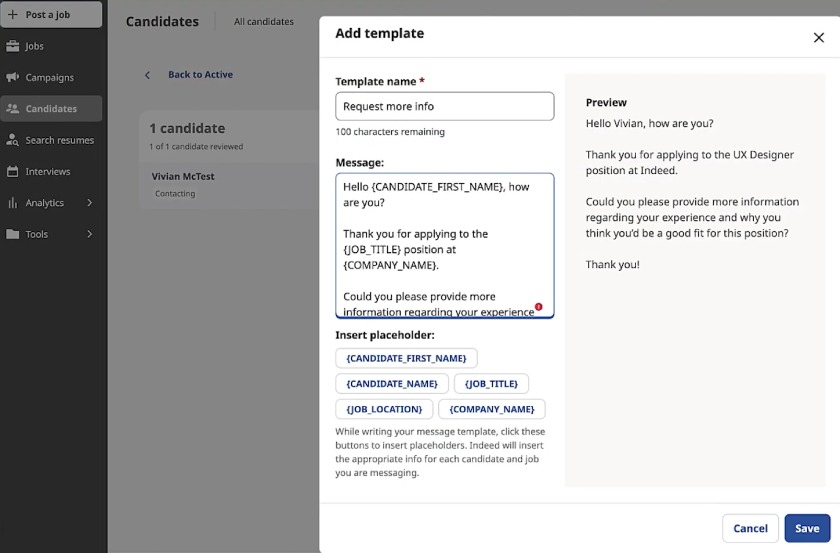
Task: Insert the {COMPANY_NAME} placeholder
Action: click(x=491, y=409)
